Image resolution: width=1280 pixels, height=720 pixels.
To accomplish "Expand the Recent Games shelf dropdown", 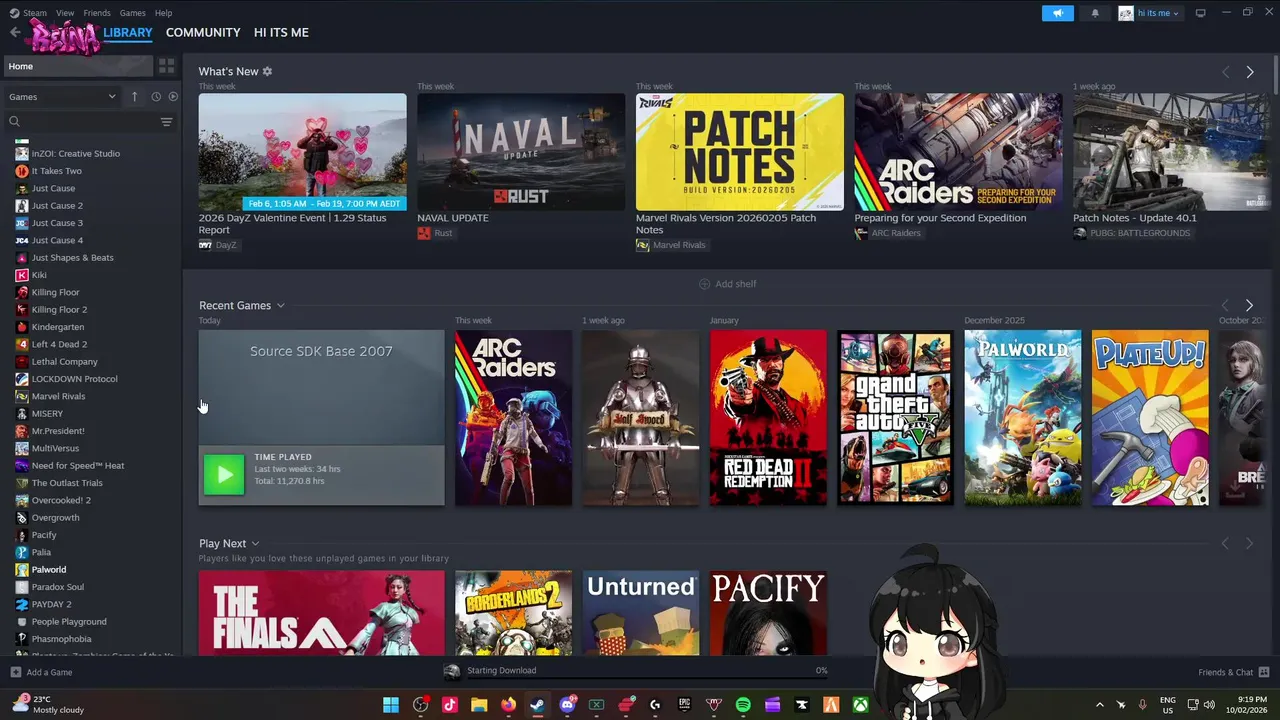I will pos(281,306).
